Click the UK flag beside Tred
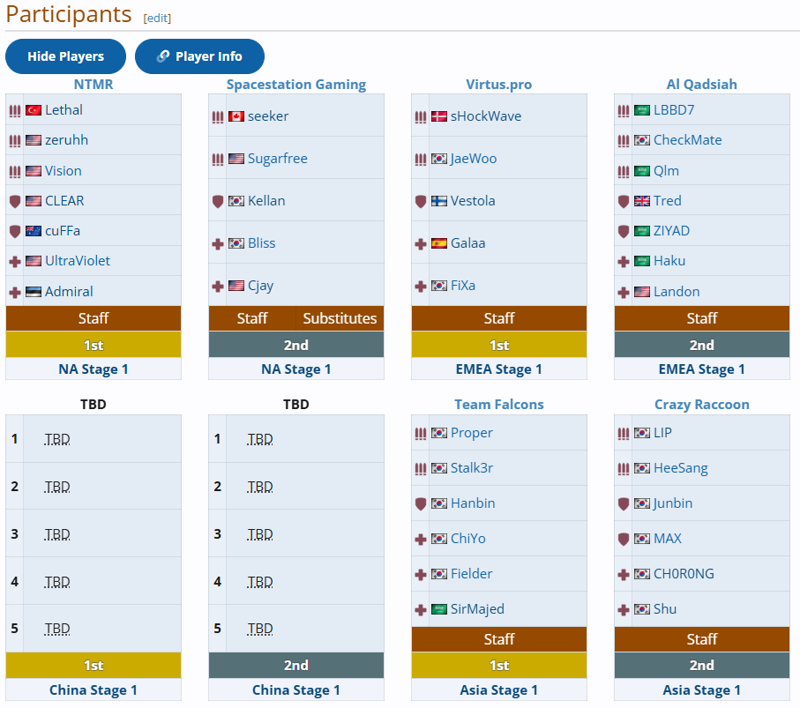Image resolution: width=800 pixels, height=708 pixels. click(642, 201)
